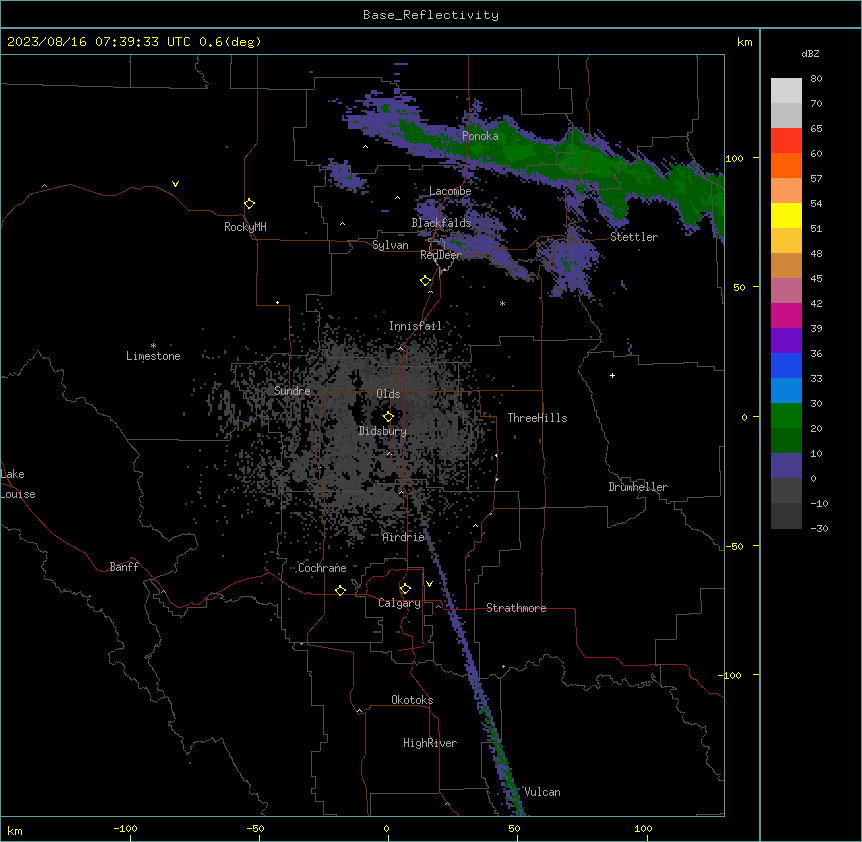
Task: Click the Vulcan label
Action: pos(543,792)
